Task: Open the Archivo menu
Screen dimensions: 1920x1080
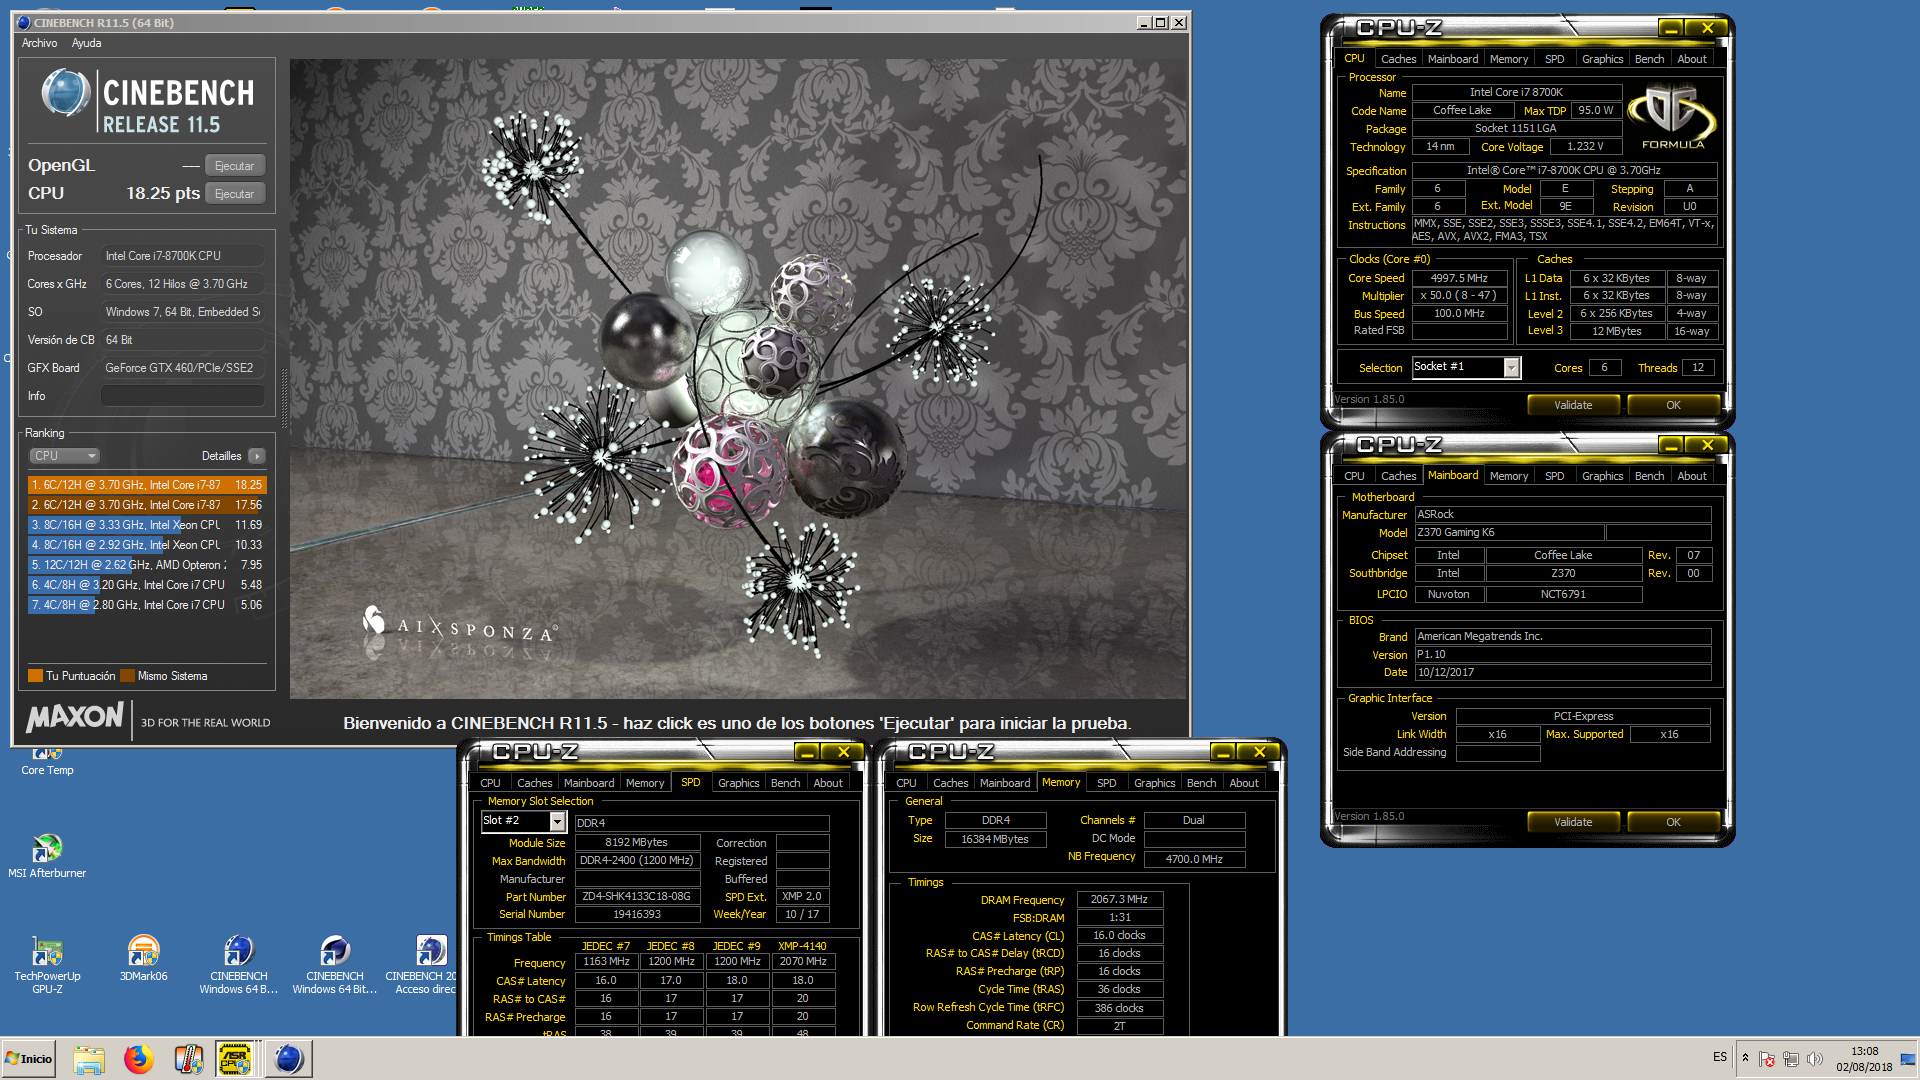Action: click(x=39, y=43)
